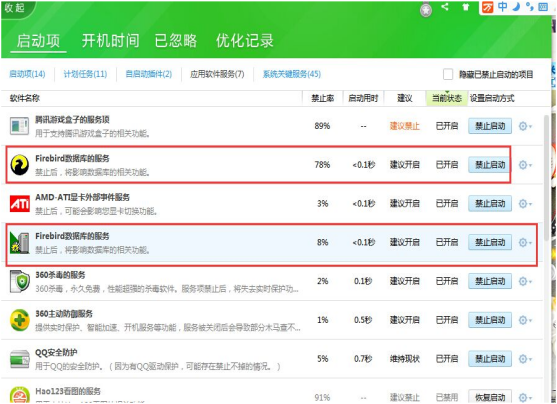Click the yellow Firebird database service icon
This screenshot has width=557, height=404.
point(20,165)
